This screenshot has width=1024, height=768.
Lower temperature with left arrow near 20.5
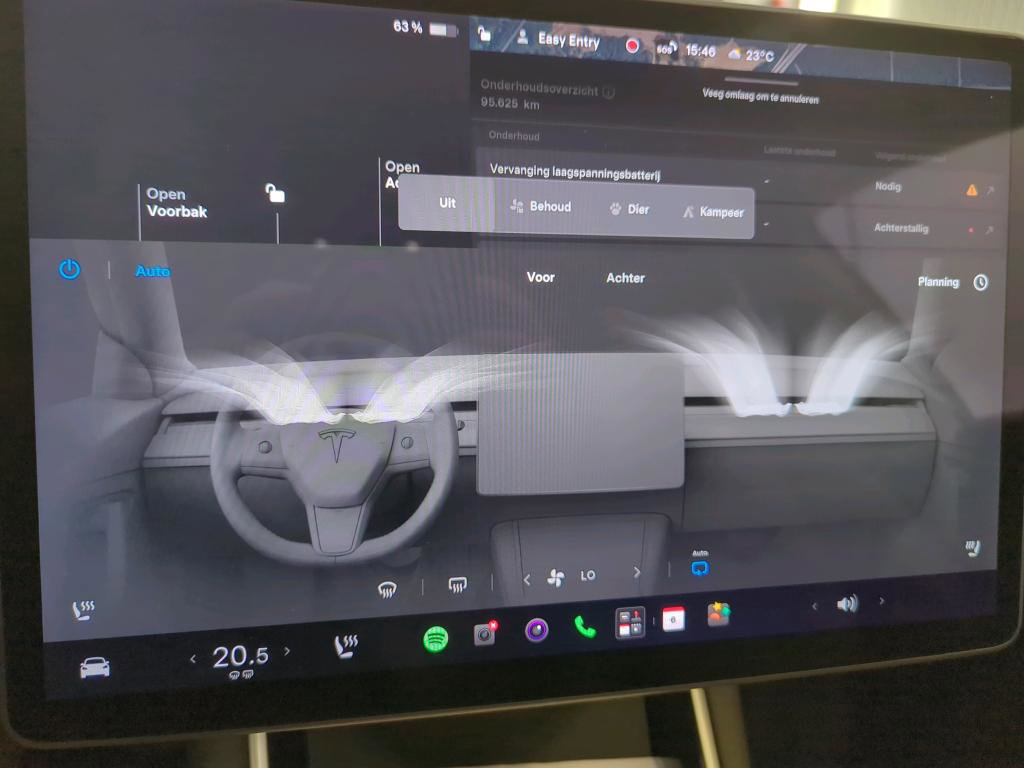(193, 659)
